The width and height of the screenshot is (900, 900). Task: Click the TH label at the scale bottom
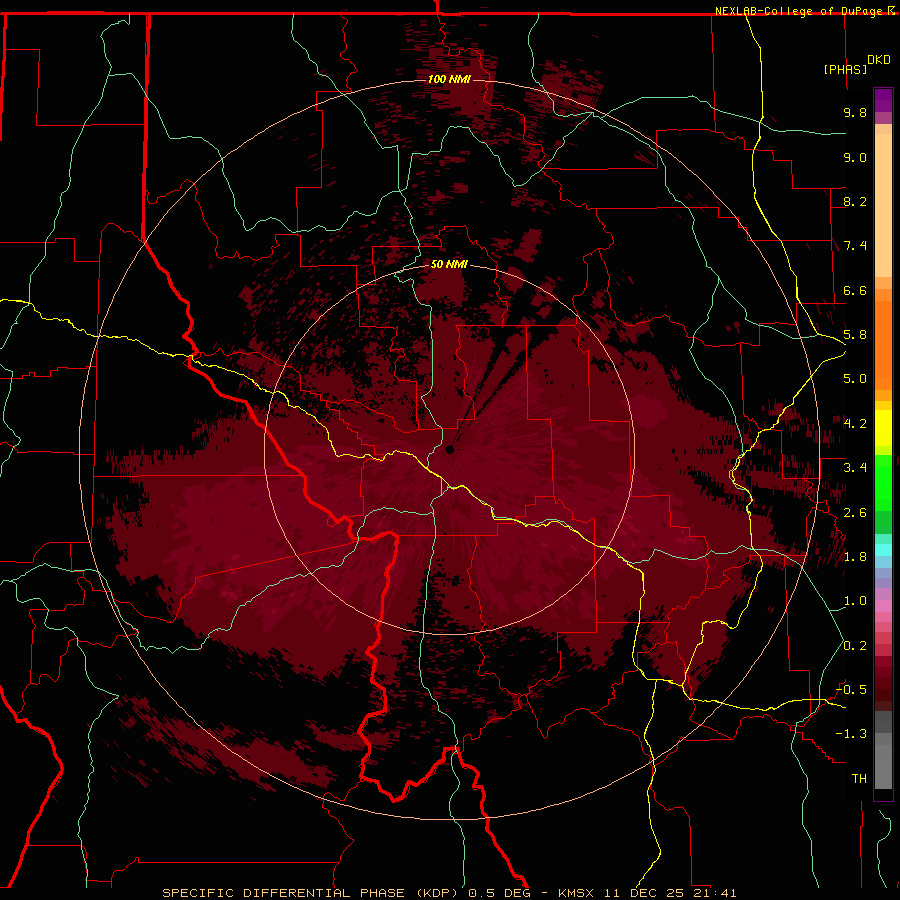pyautogui.click(x=859, y=779)
